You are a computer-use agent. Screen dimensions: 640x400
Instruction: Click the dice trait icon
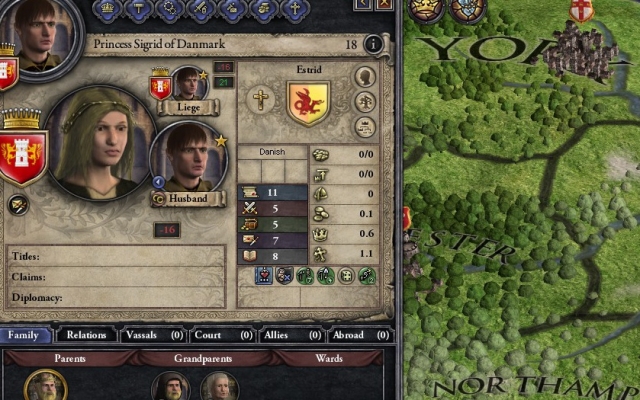tap(346, 276)
